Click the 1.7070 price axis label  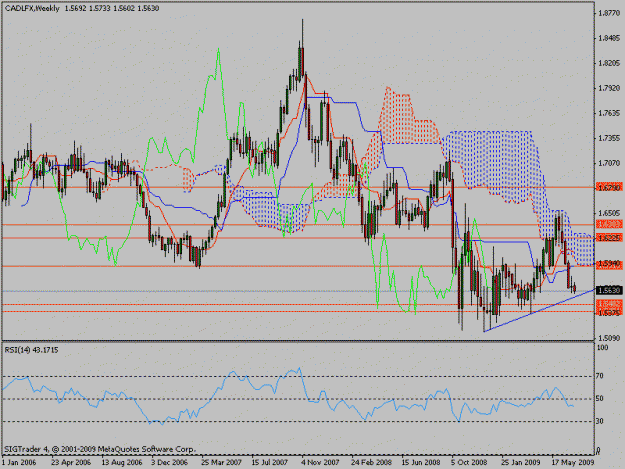609,163
